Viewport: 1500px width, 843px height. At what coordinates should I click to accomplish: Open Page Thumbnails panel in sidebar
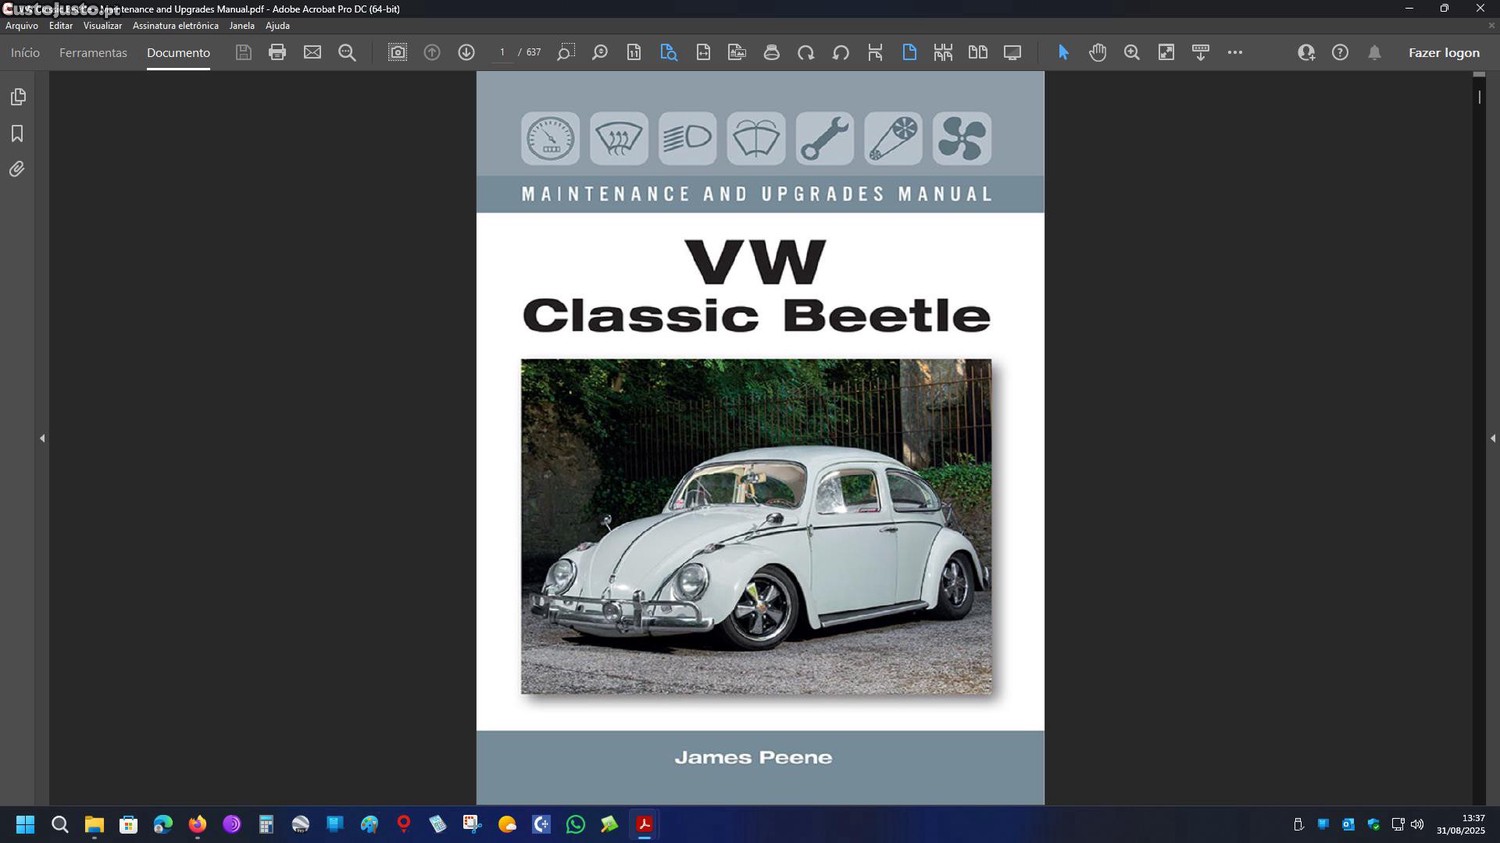pos(17,97)
